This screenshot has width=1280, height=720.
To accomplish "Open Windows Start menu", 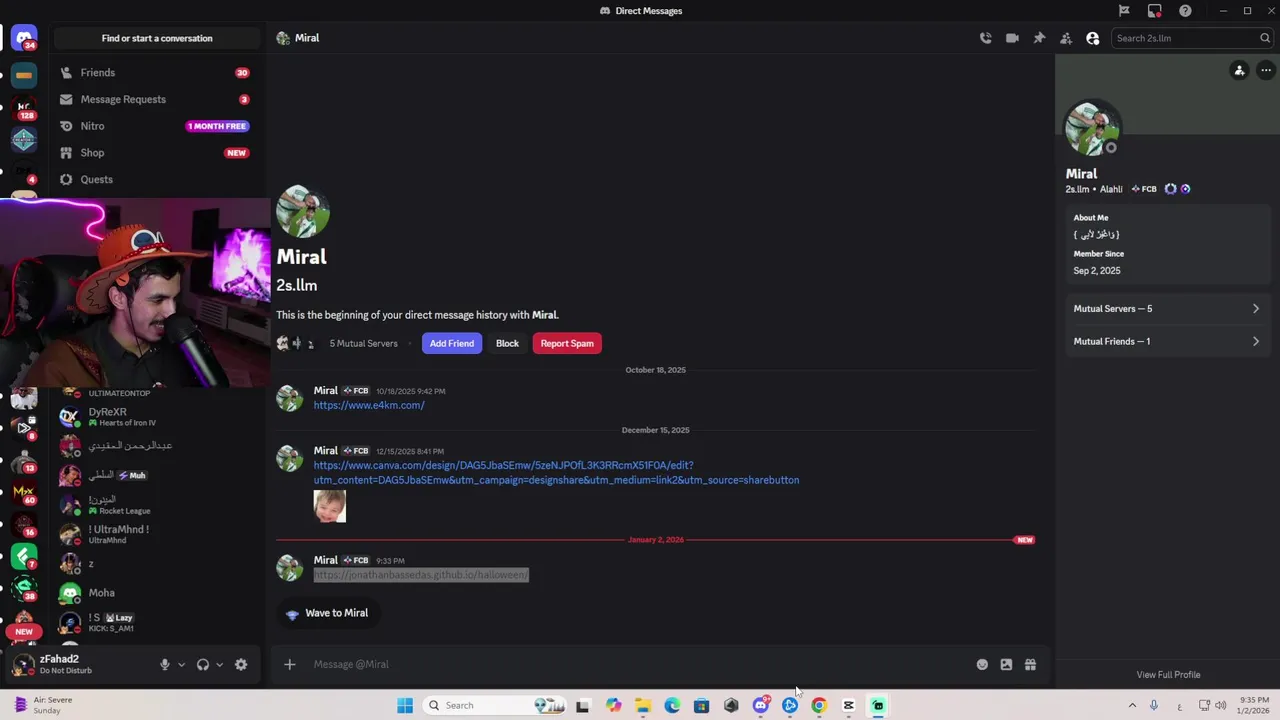I will [405, 705].
